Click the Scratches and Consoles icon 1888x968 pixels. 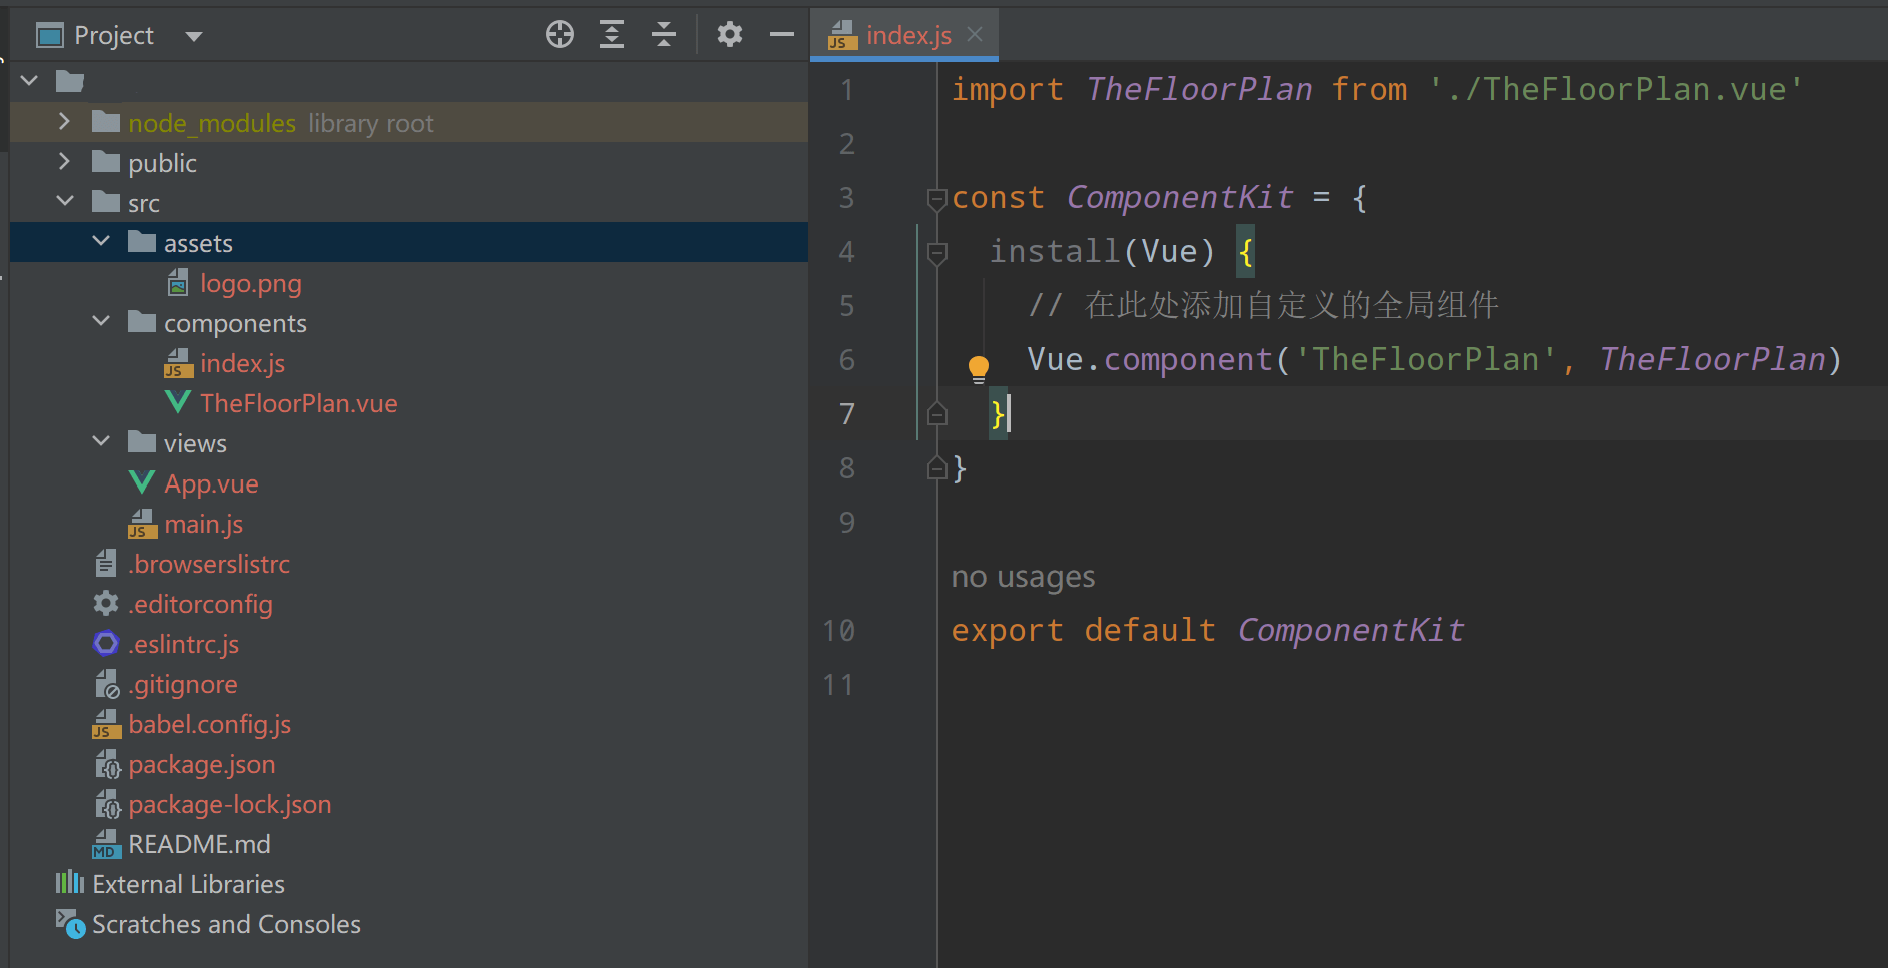pyautogui.click(x=70, y=924)
